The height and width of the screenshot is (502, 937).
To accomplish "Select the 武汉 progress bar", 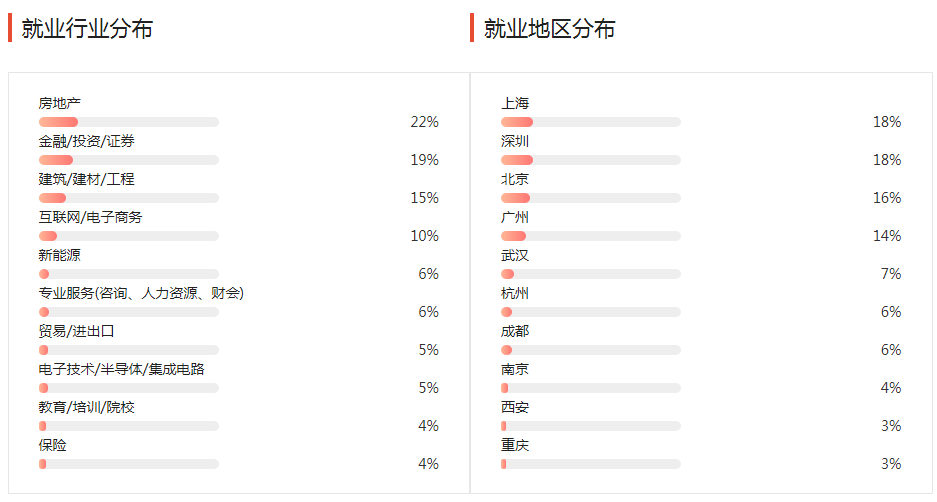I will point(590,274).
